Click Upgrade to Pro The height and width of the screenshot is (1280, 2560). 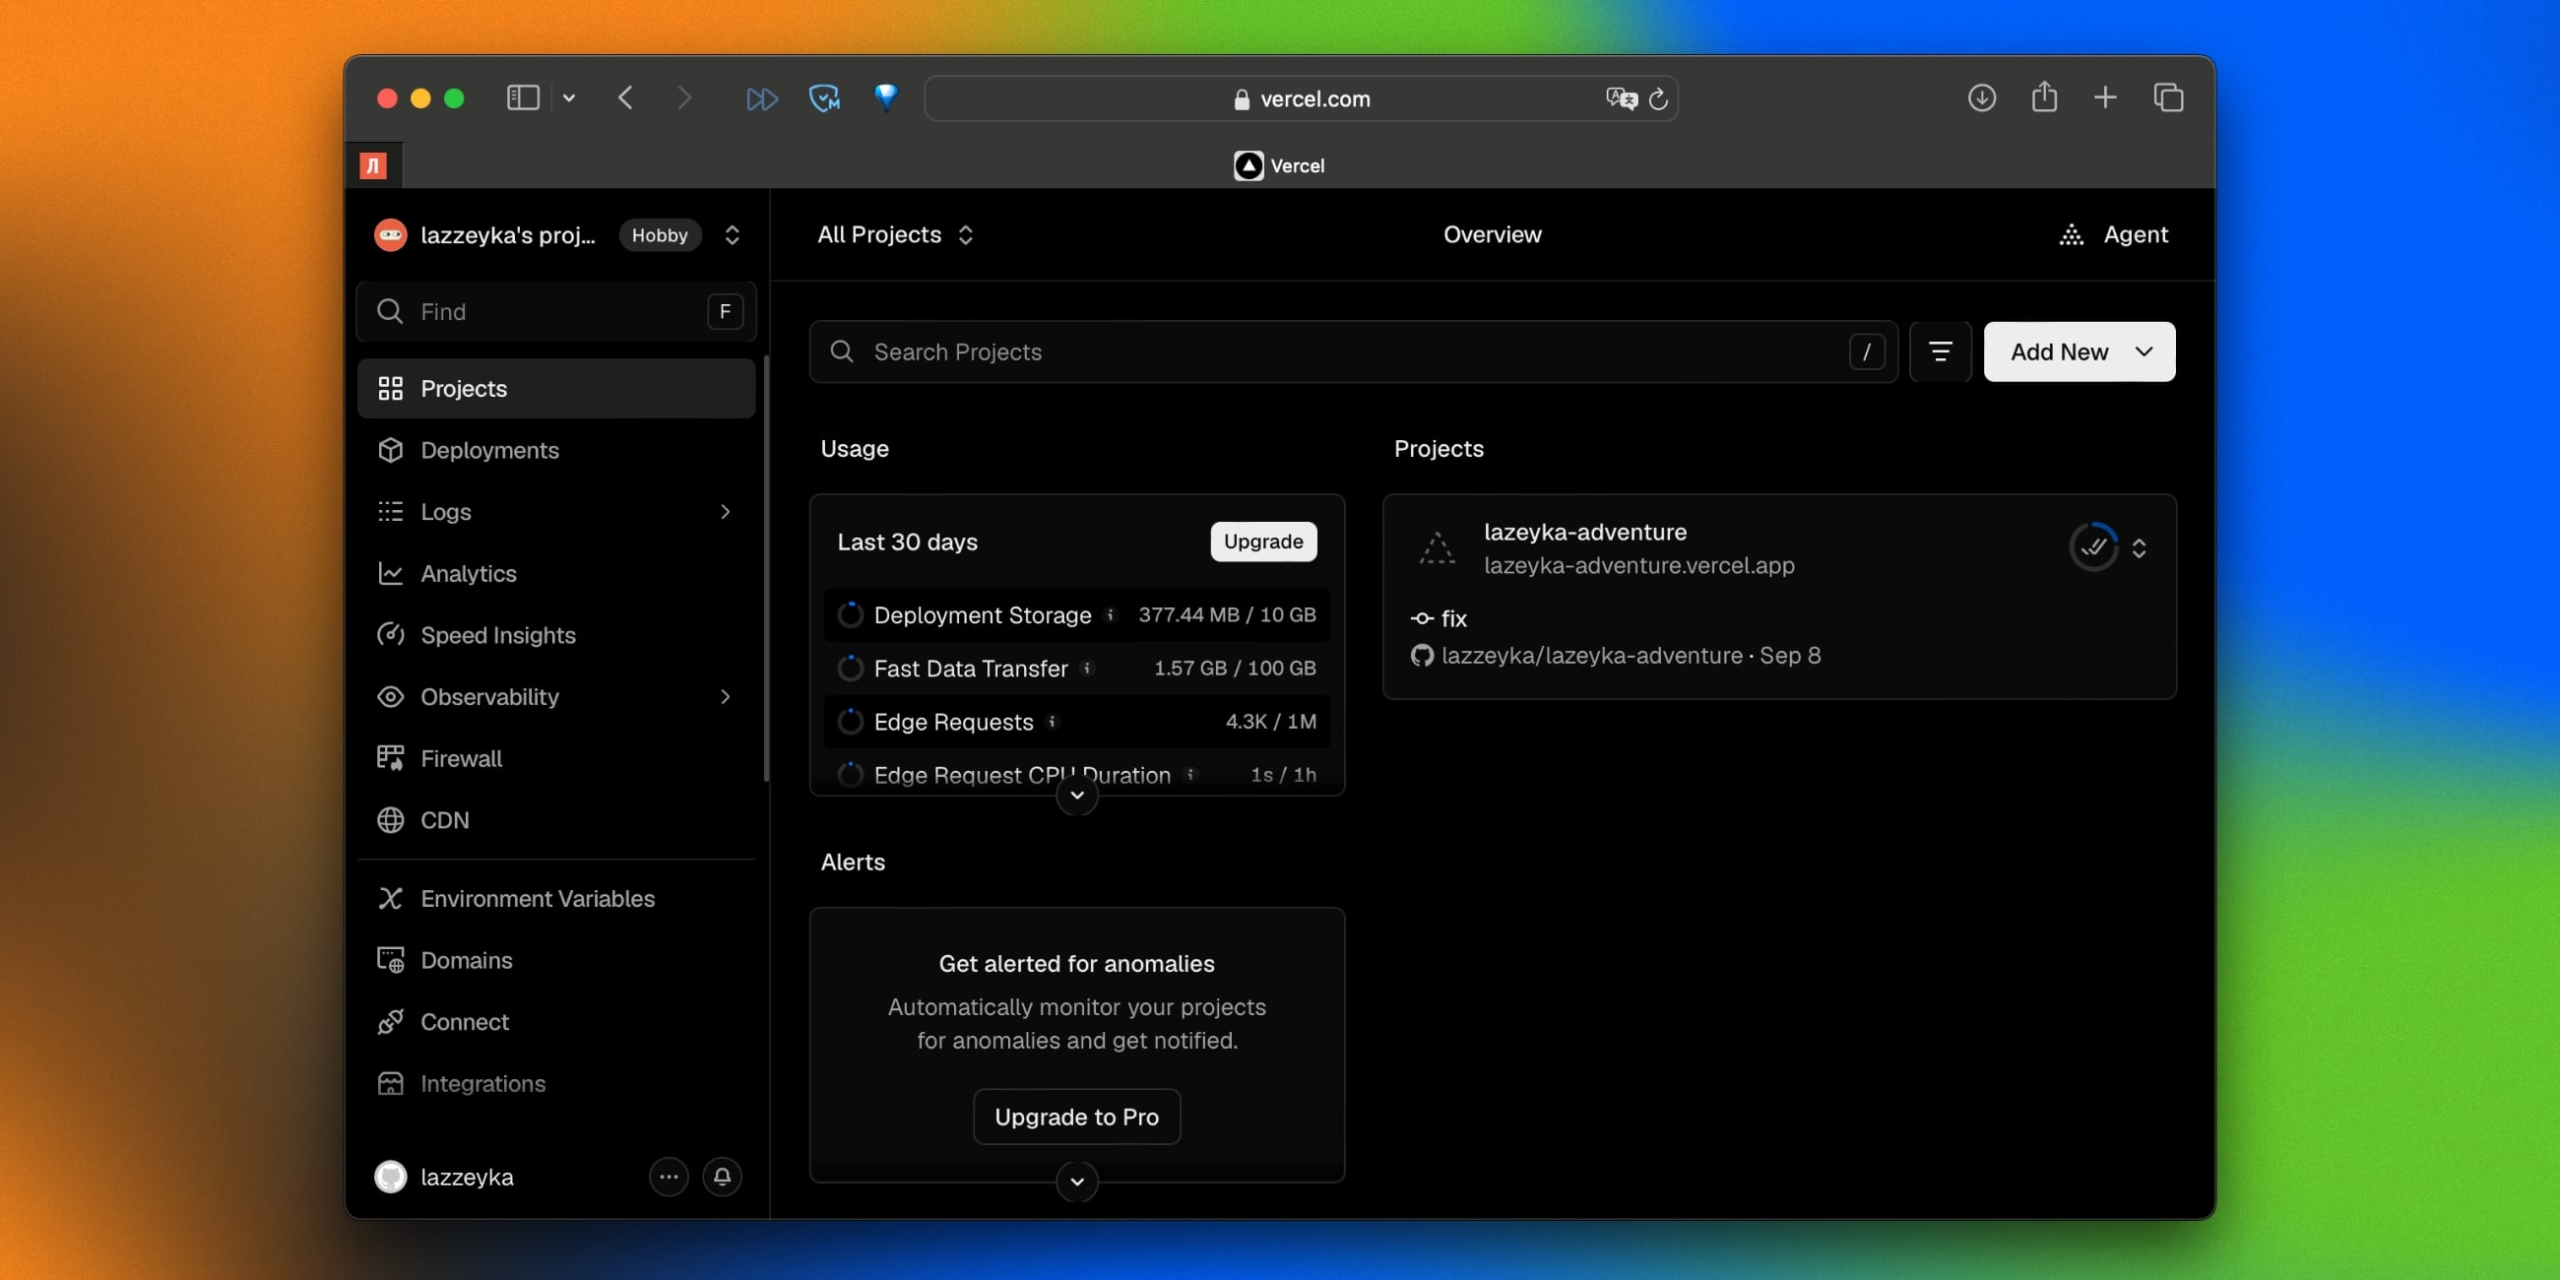(x=1077, y=1117)
